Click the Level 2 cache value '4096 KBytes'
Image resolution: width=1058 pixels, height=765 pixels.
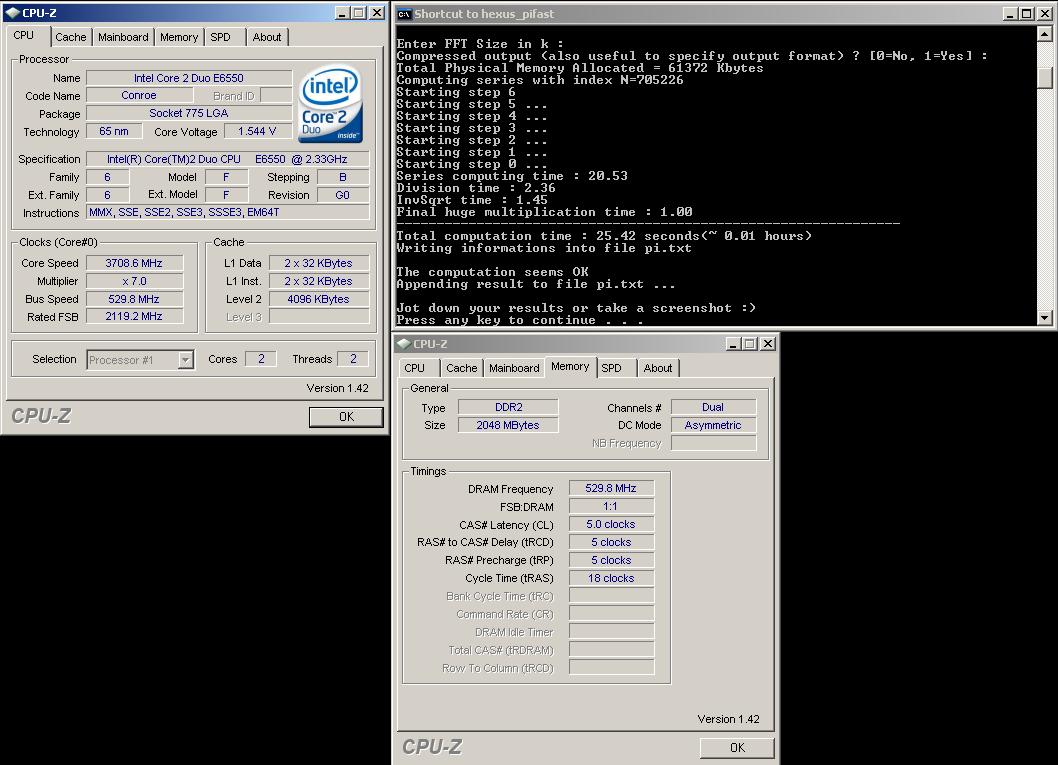click(318, 299)
